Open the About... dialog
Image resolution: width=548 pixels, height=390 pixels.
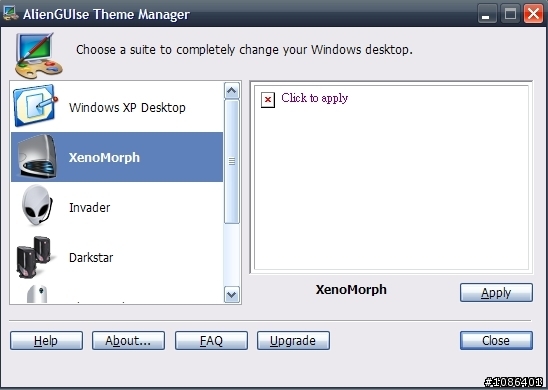tap(128, 340)
